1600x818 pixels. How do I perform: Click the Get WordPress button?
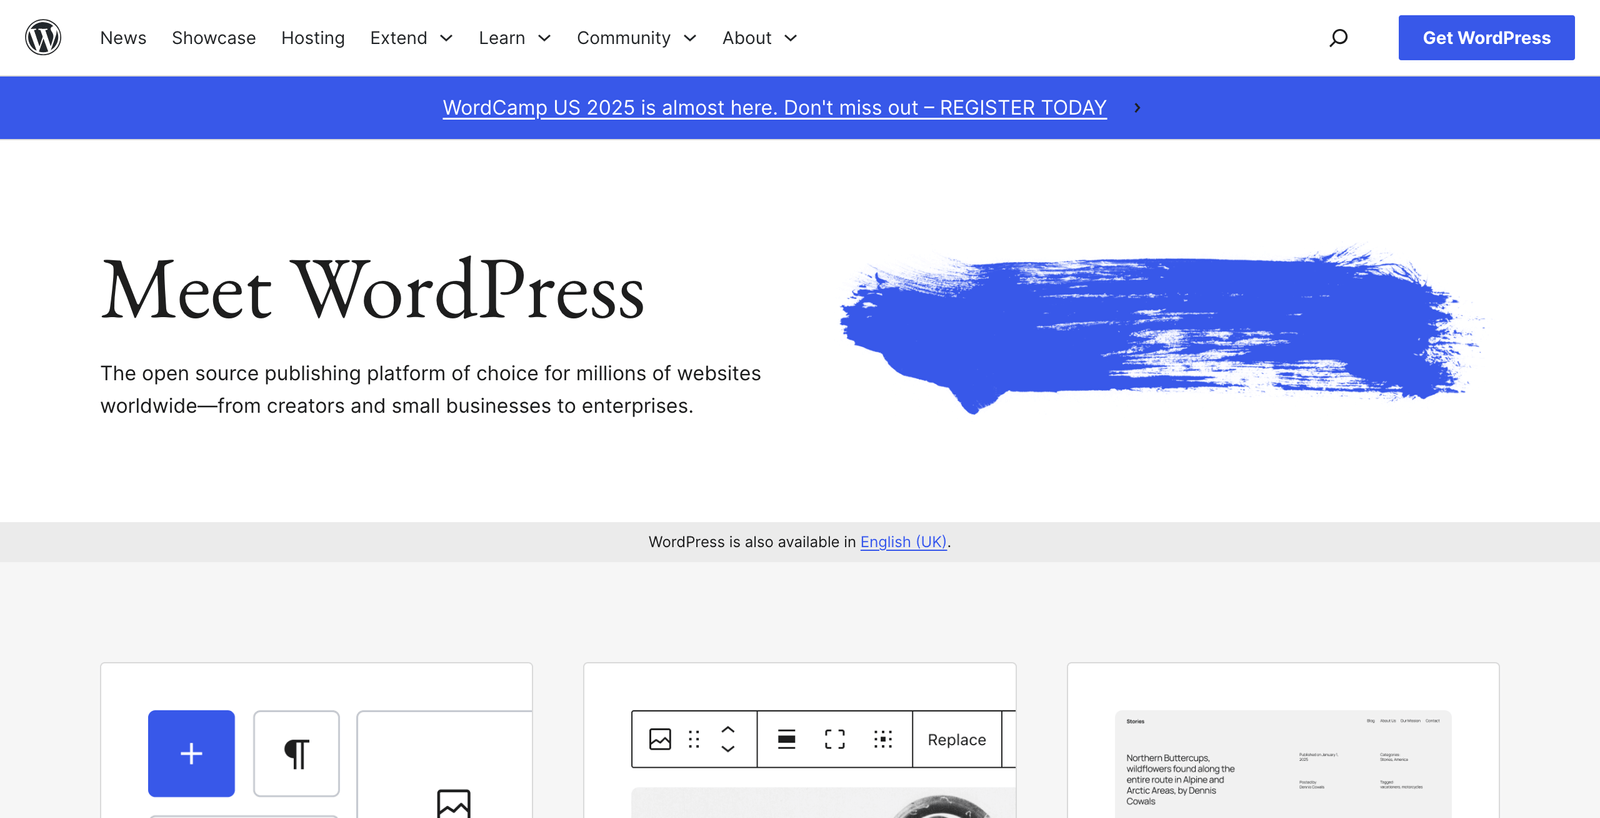coord(1486,38)
